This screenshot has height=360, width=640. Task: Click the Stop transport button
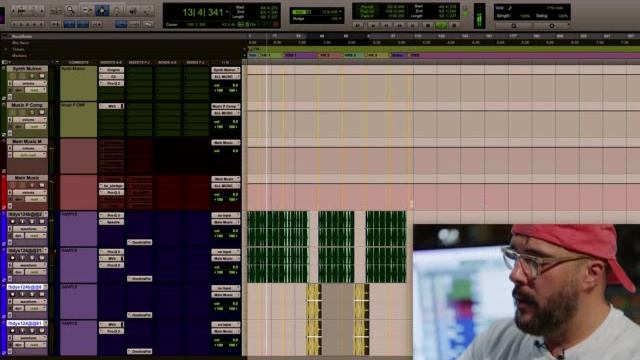tap(427, 25)
